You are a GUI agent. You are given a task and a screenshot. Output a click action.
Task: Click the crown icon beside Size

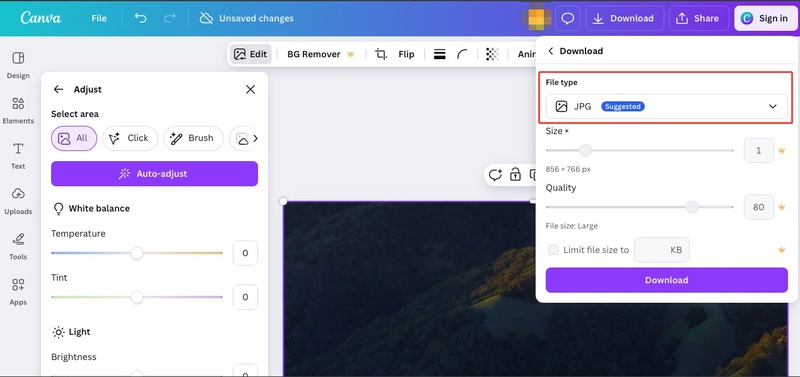click(x=782, y=150)
